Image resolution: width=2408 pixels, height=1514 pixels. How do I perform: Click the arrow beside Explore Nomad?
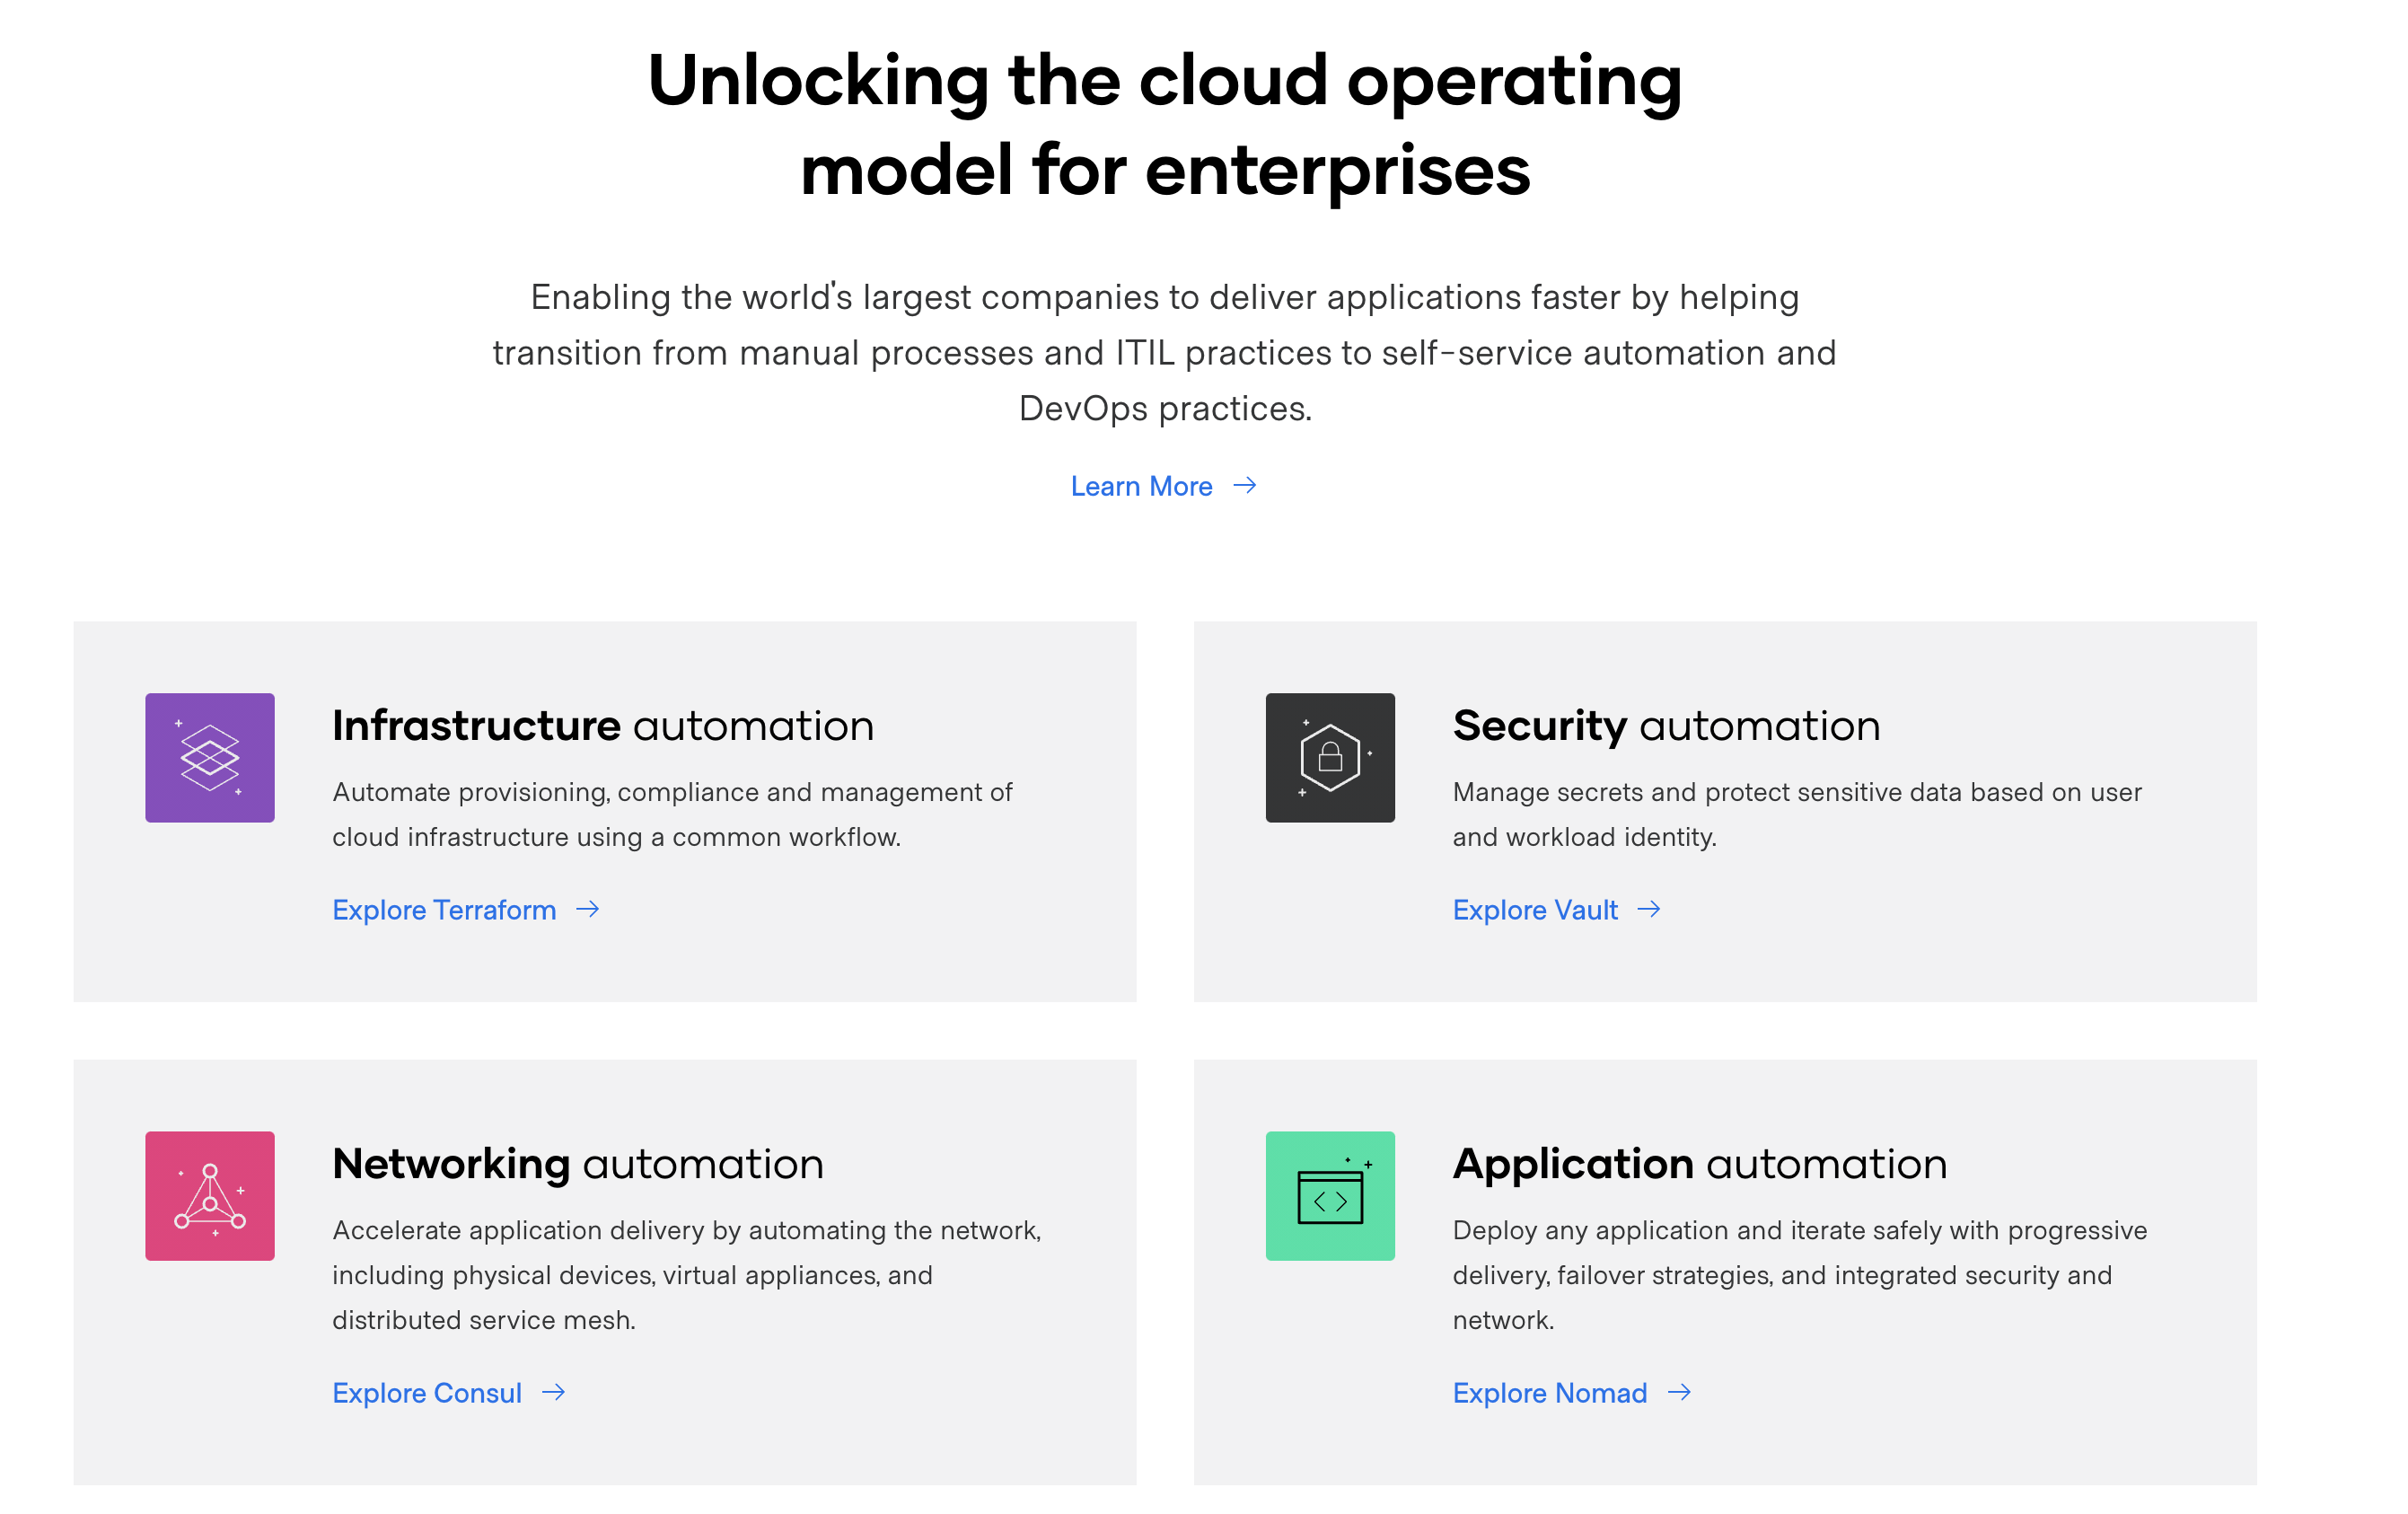[1679, 1391]
